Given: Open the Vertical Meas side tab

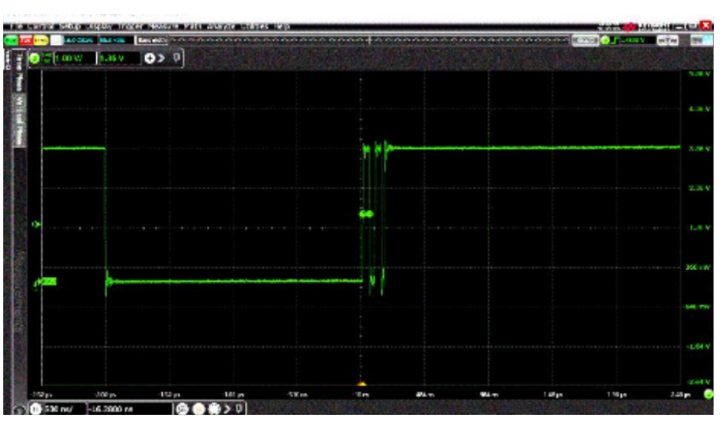Looking at the screenshot, I should tap(19, 121).
